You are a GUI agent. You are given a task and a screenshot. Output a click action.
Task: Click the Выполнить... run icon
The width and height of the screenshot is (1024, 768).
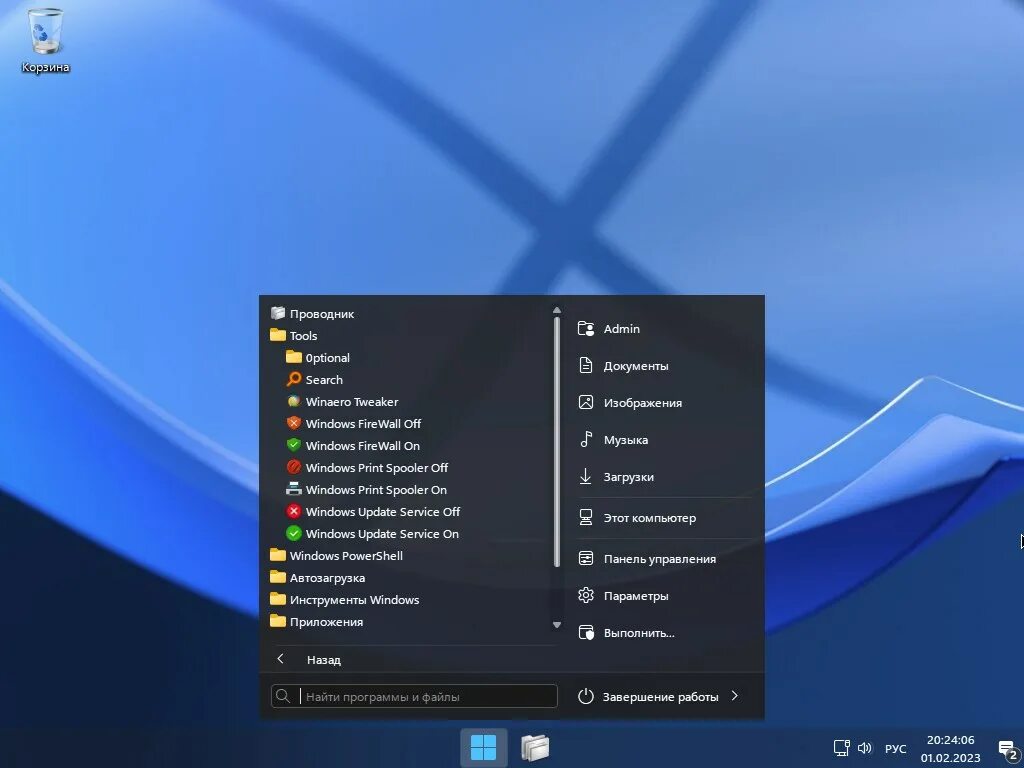(586, 632)
